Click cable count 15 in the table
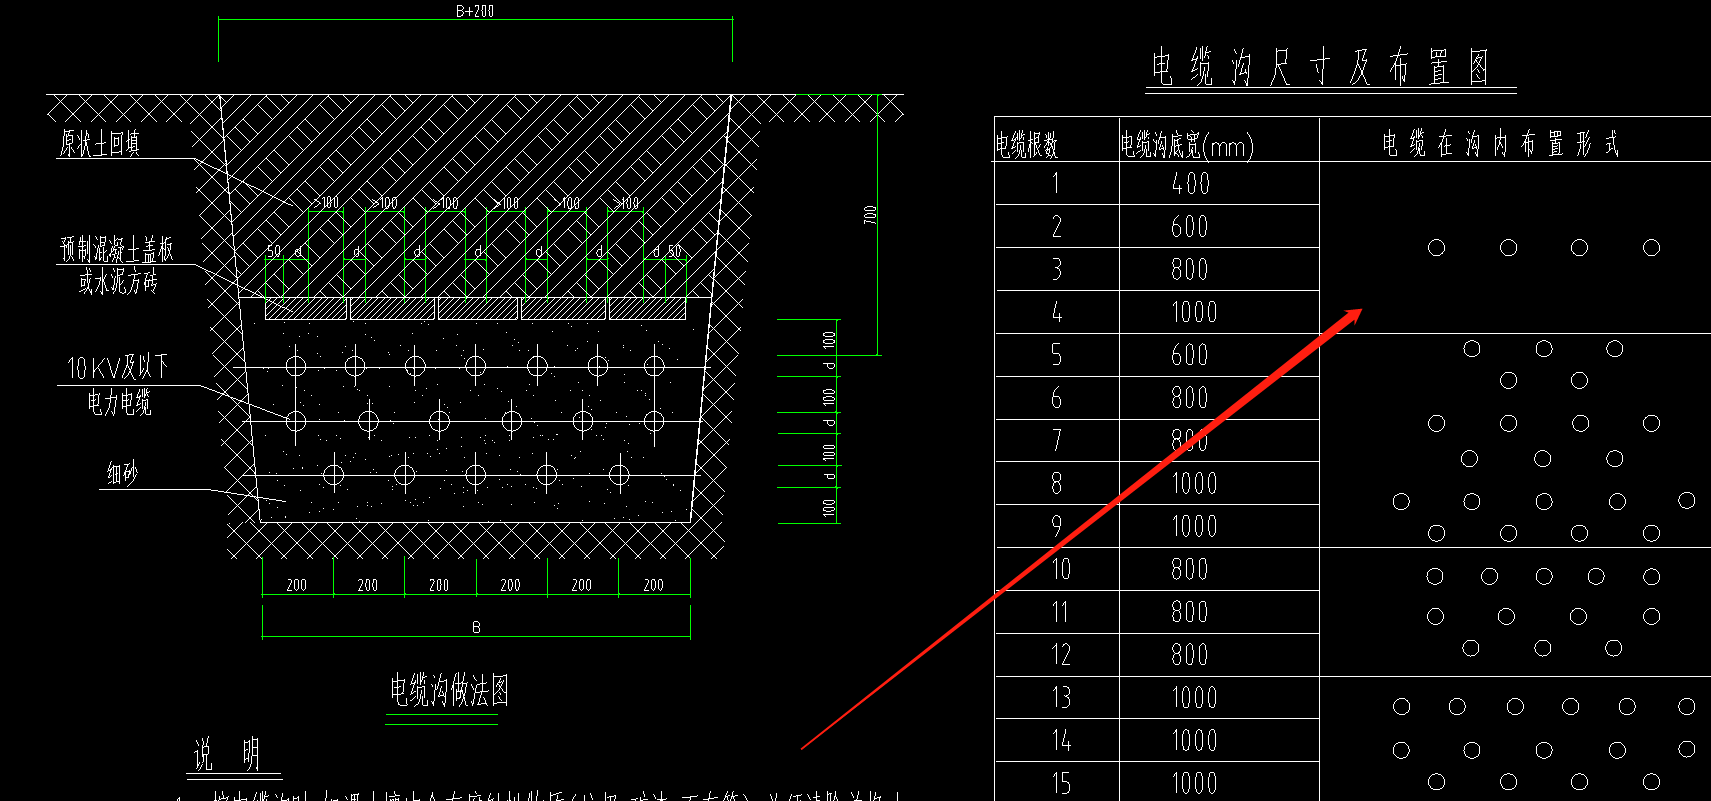1711x801 pixels. [1061, 783]
